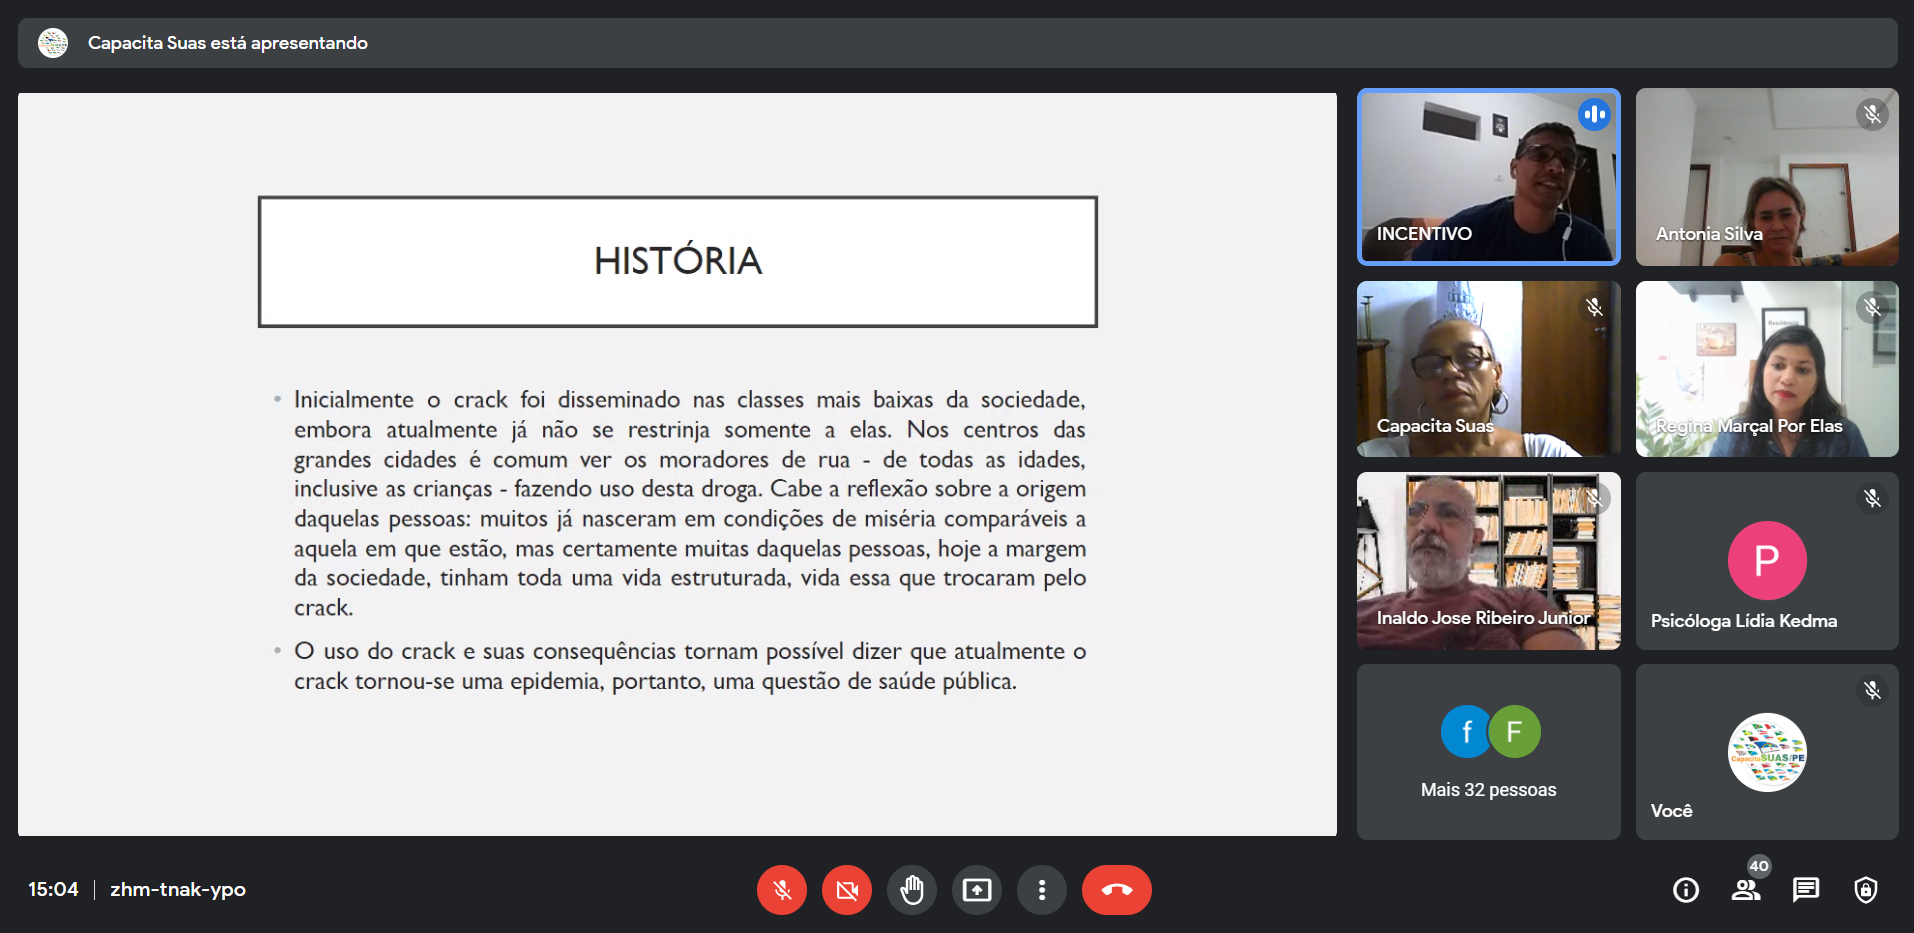Click the presenter avatar in top banner
Viewport: 1914px width, 933px height.
(53, 43)
